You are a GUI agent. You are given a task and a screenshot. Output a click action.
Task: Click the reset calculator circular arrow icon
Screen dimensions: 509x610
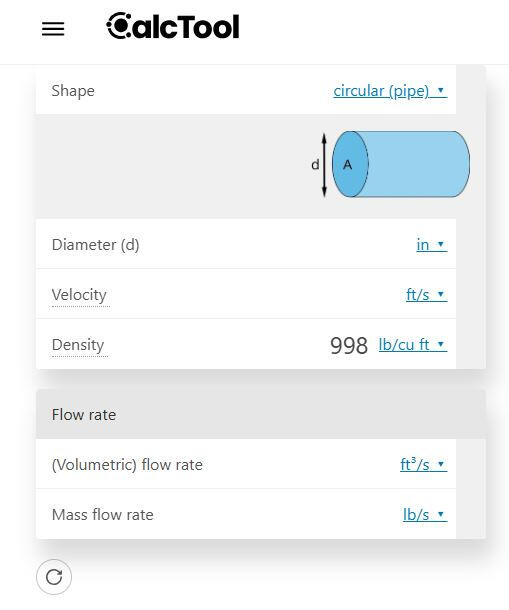tap(54, 577)
